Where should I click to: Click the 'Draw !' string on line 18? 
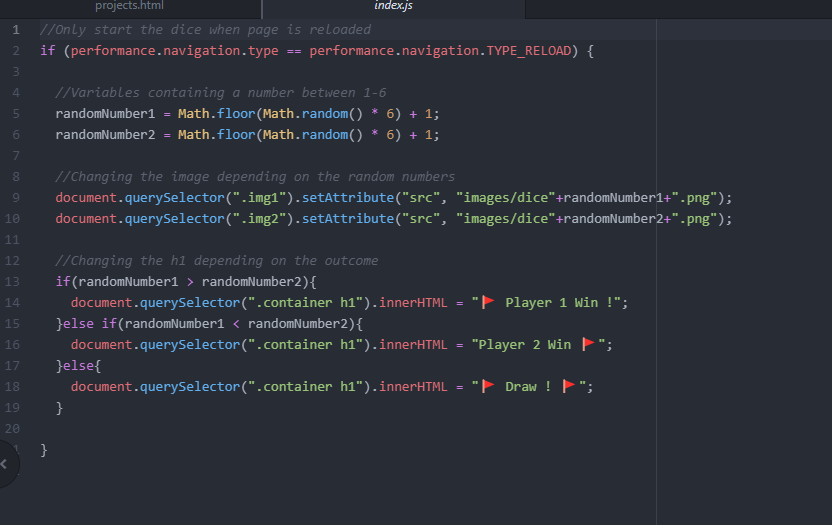[528, 387]
